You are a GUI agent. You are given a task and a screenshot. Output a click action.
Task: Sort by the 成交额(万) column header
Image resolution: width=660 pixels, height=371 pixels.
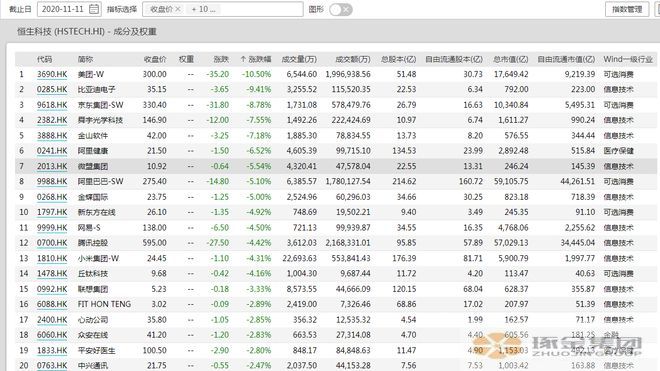pyautogui.click(x=353, y=59)
